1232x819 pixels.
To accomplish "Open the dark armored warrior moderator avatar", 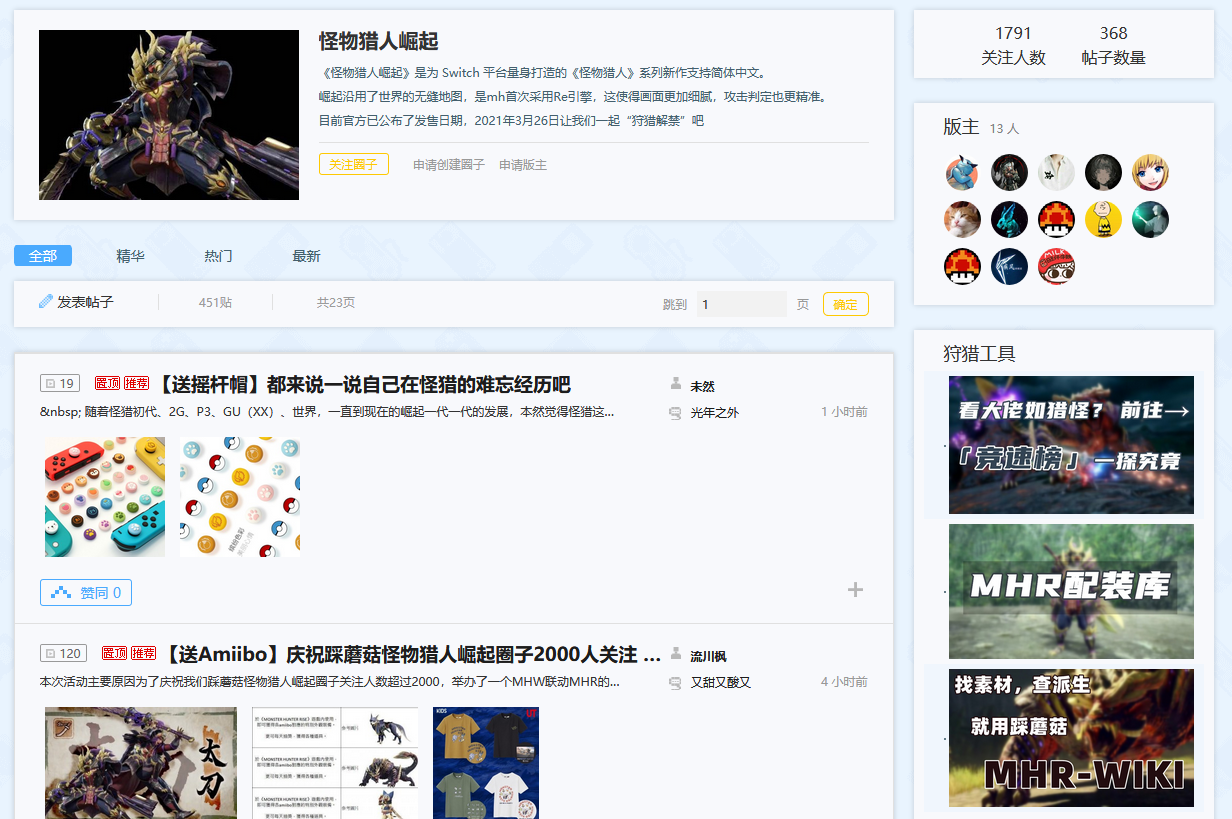I will [x=1009, y=173].
